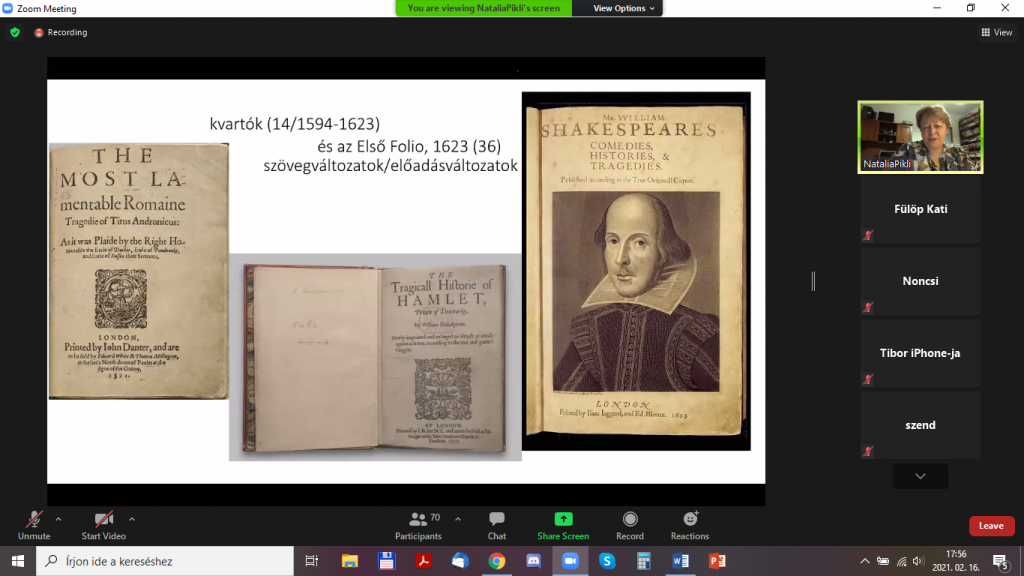This screenshot has height=576, width=1024.
Task: Open the Windows Start menu
Action: pos(18,561)
